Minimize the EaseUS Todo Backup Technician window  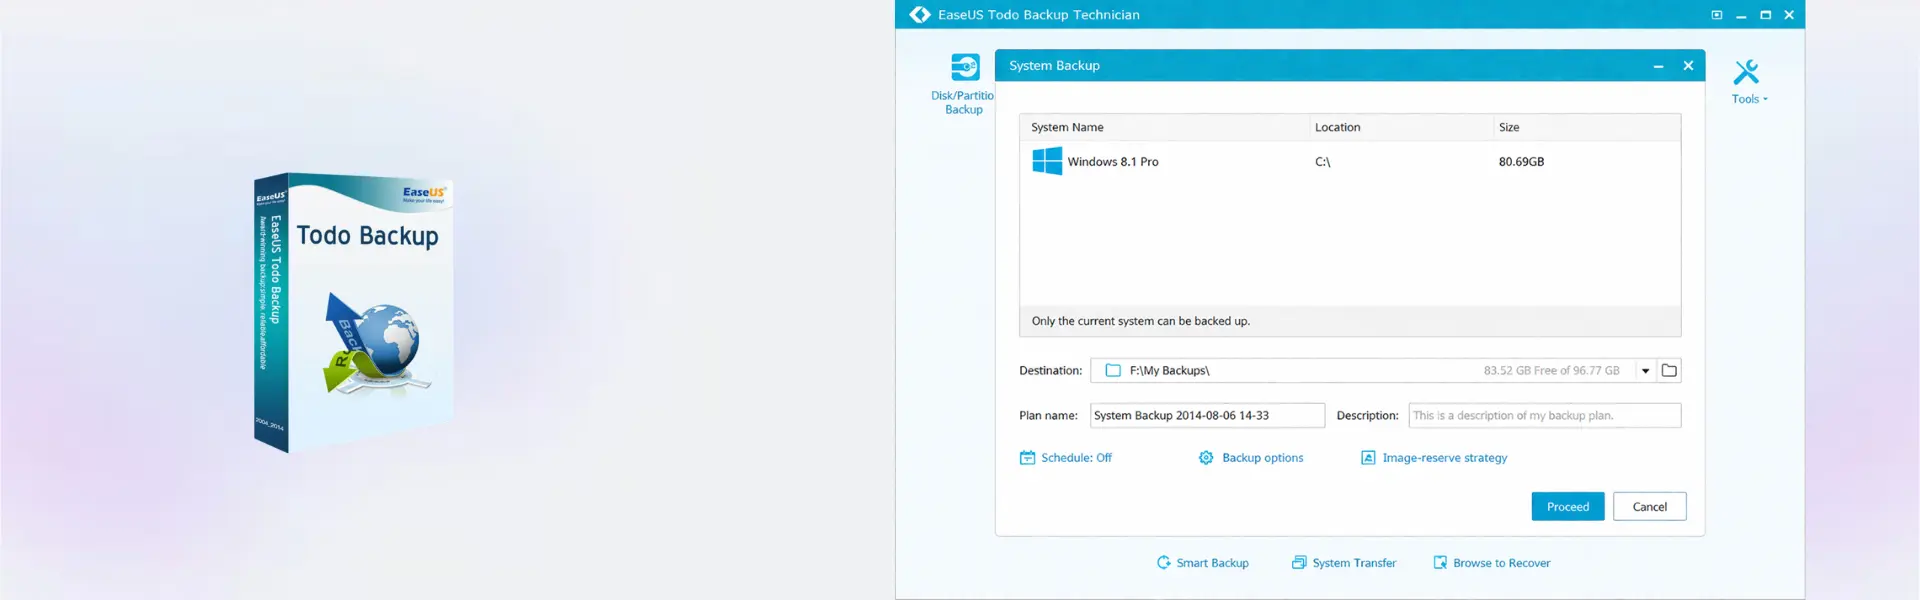point(1741,15)
